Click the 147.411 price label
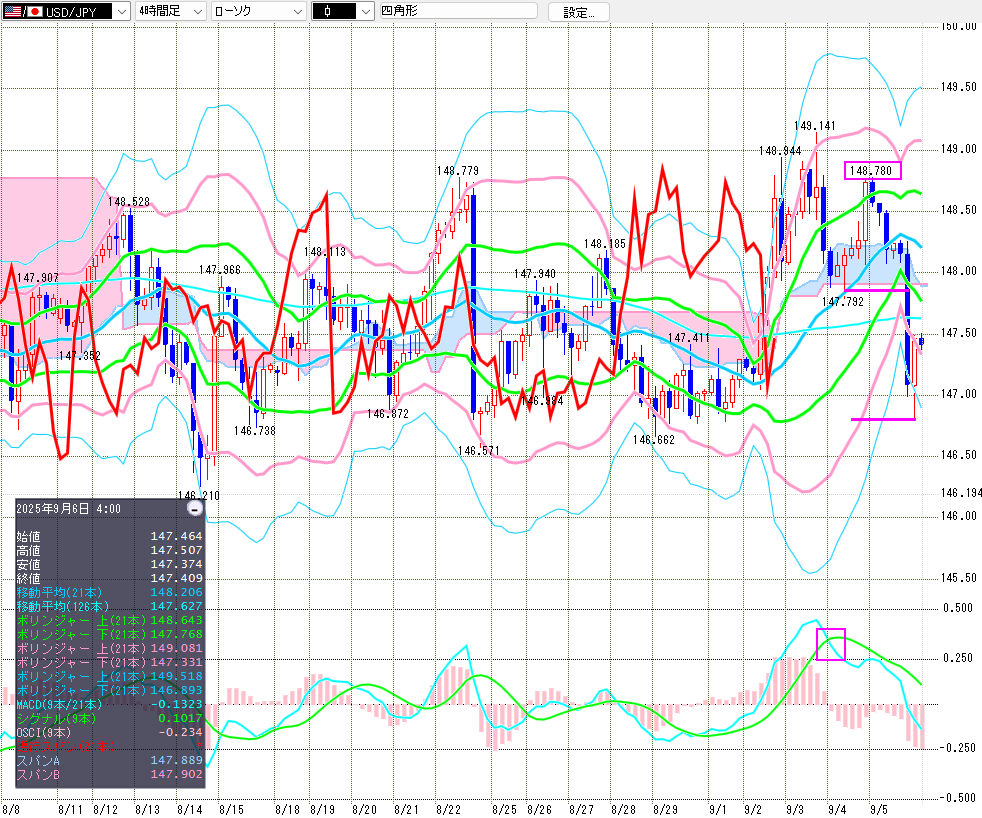Image resolution: width=982 pixels, height=818 pixels. click(689, 338)
